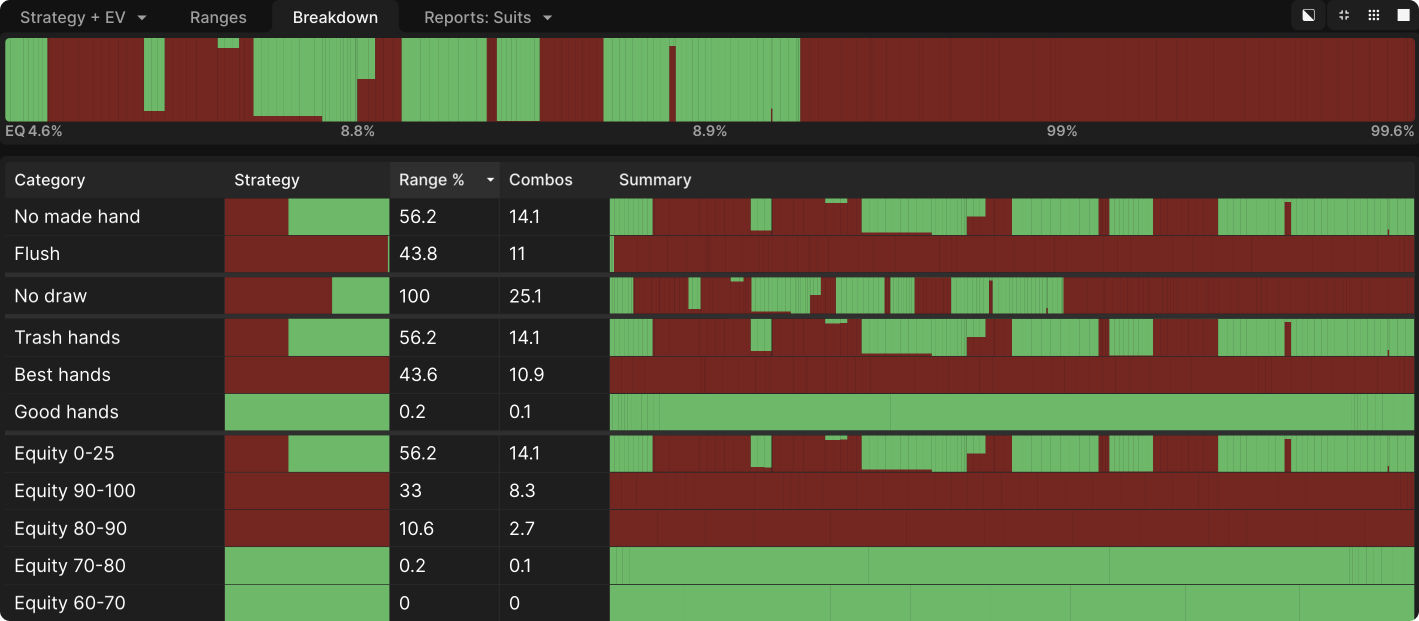This screenshot has height=621, width=1419.
Task: Click the Summary column header
Action: (655, 180)
